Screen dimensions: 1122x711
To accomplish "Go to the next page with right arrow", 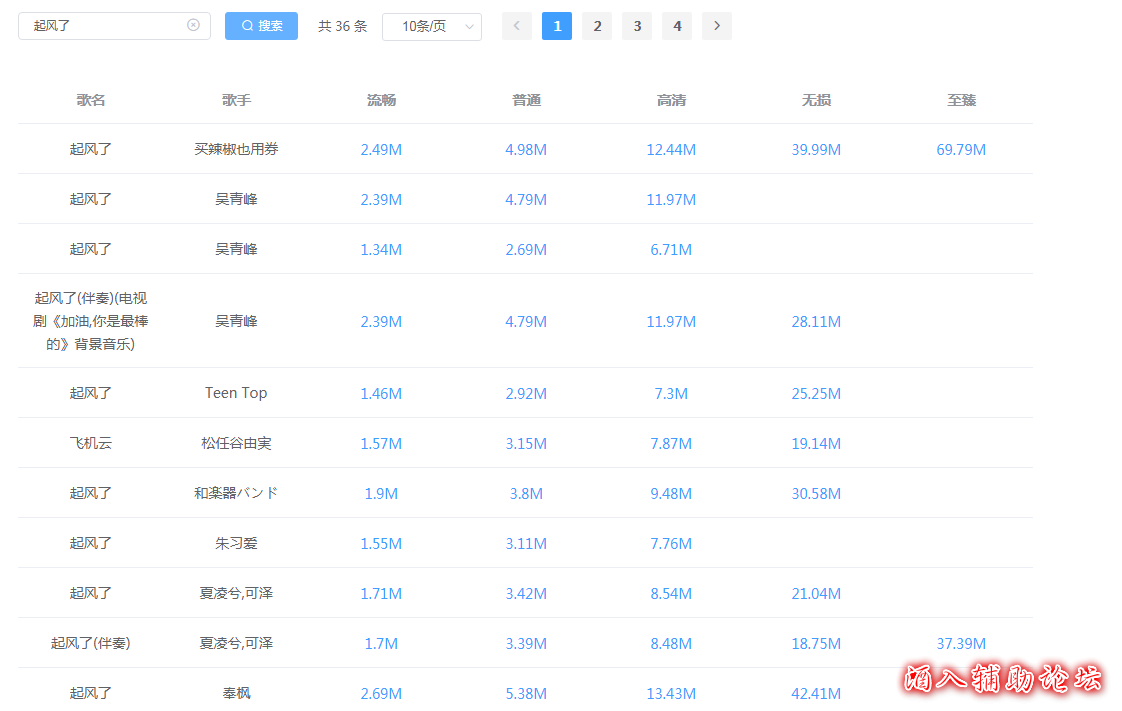I will coord(716,26).
